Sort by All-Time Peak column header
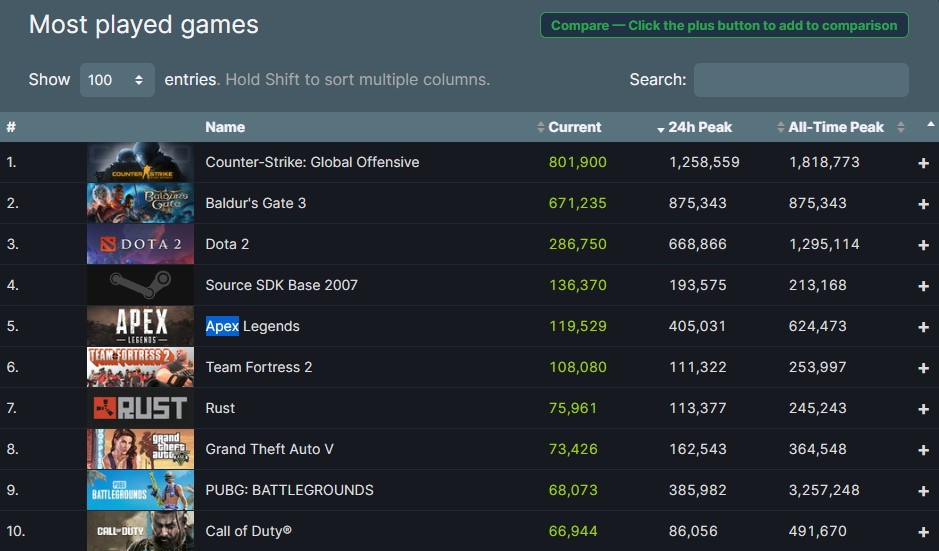The width and height of the screenshot is (939, 551). pos(836,127)
